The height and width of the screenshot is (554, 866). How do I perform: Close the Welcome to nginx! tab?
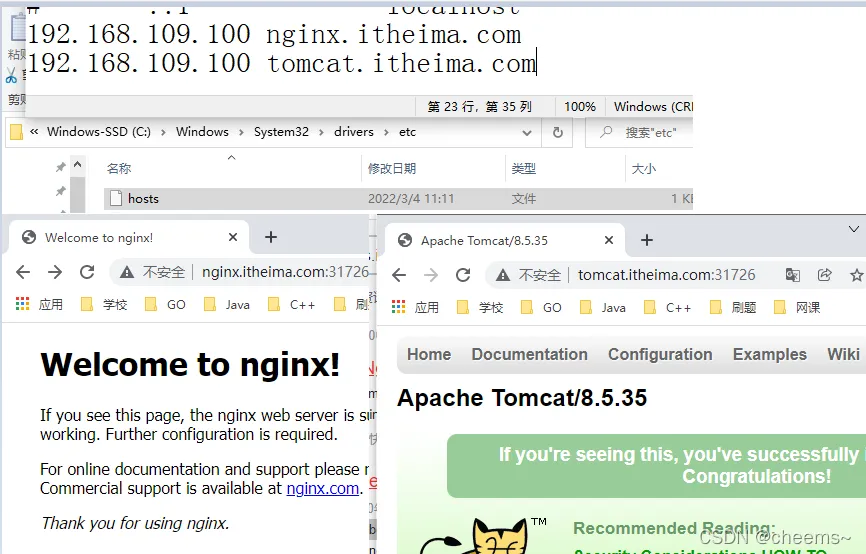[233, 238]
